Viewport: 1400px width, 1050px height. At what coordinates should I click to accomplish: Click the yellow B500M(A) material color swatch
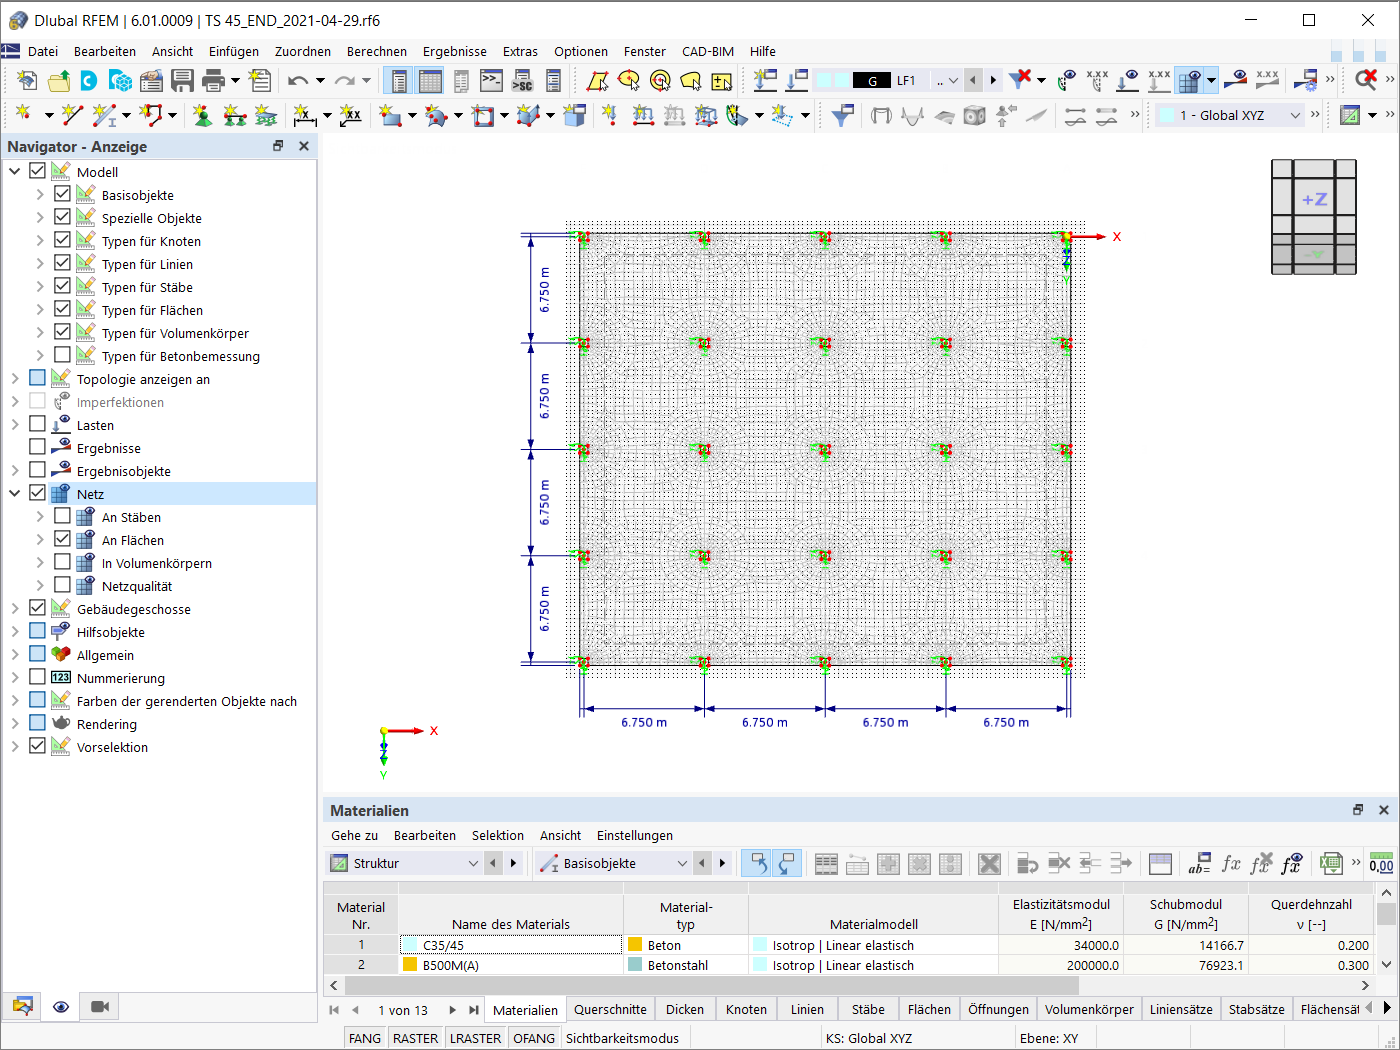click(x=410, y=965)
